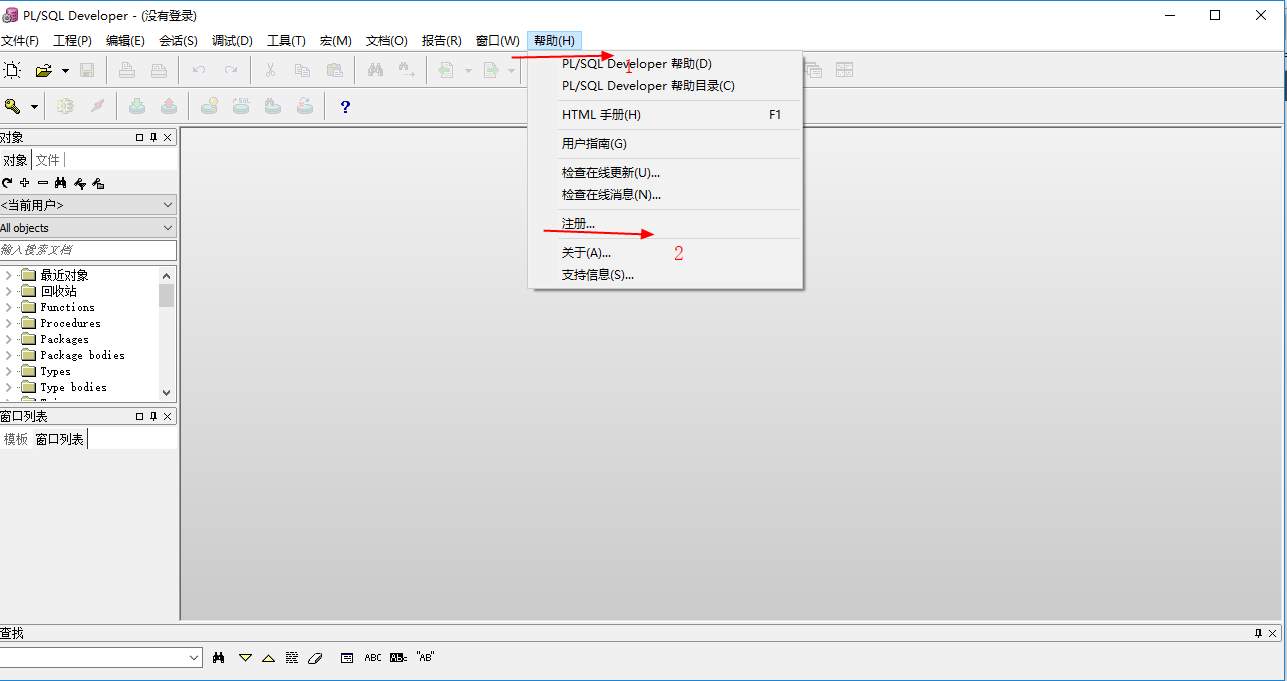This screenshot has width=1287, height=681.
Task: Click the eraser clear-highlight icon in find bar
Action: (x=316, y=657)
